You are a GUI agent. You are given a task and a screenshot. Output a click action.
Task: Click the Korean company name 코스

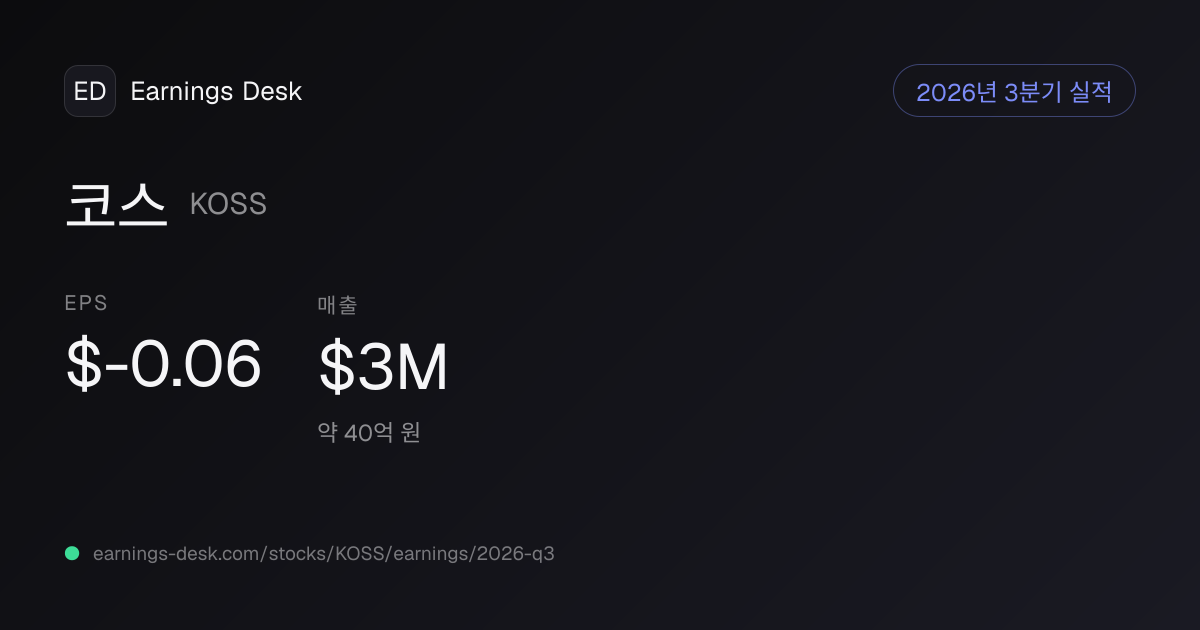pos(116,204)
